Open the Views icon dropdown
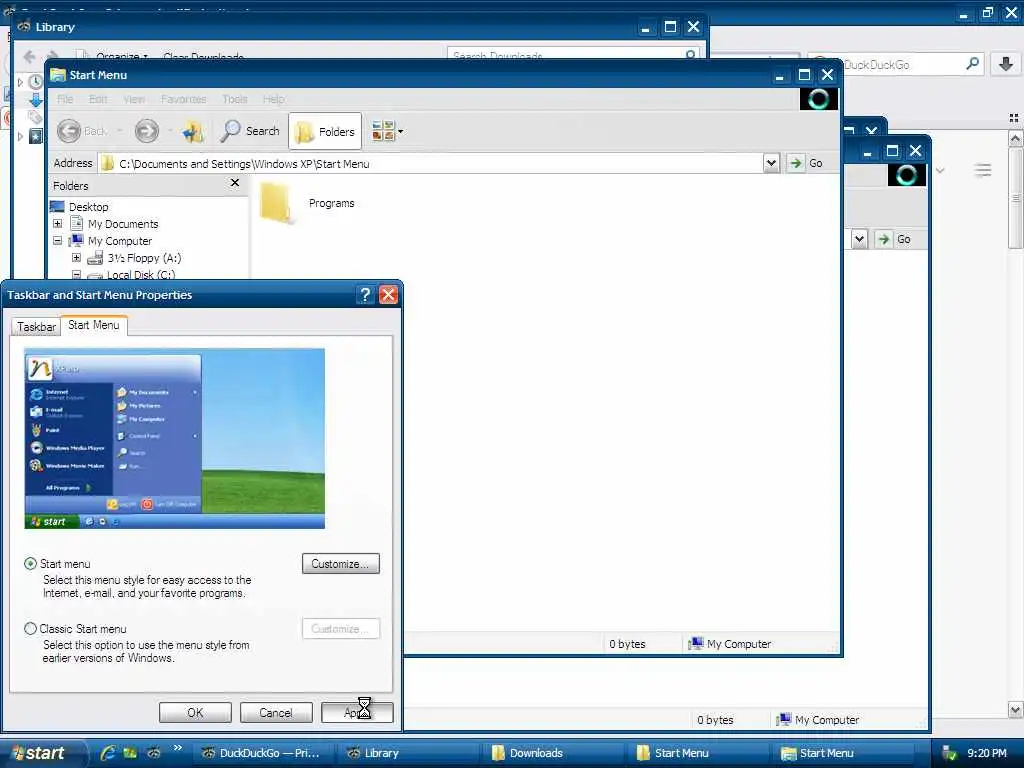Screen dimensions: 1024x768 click(x=387, y=131)
